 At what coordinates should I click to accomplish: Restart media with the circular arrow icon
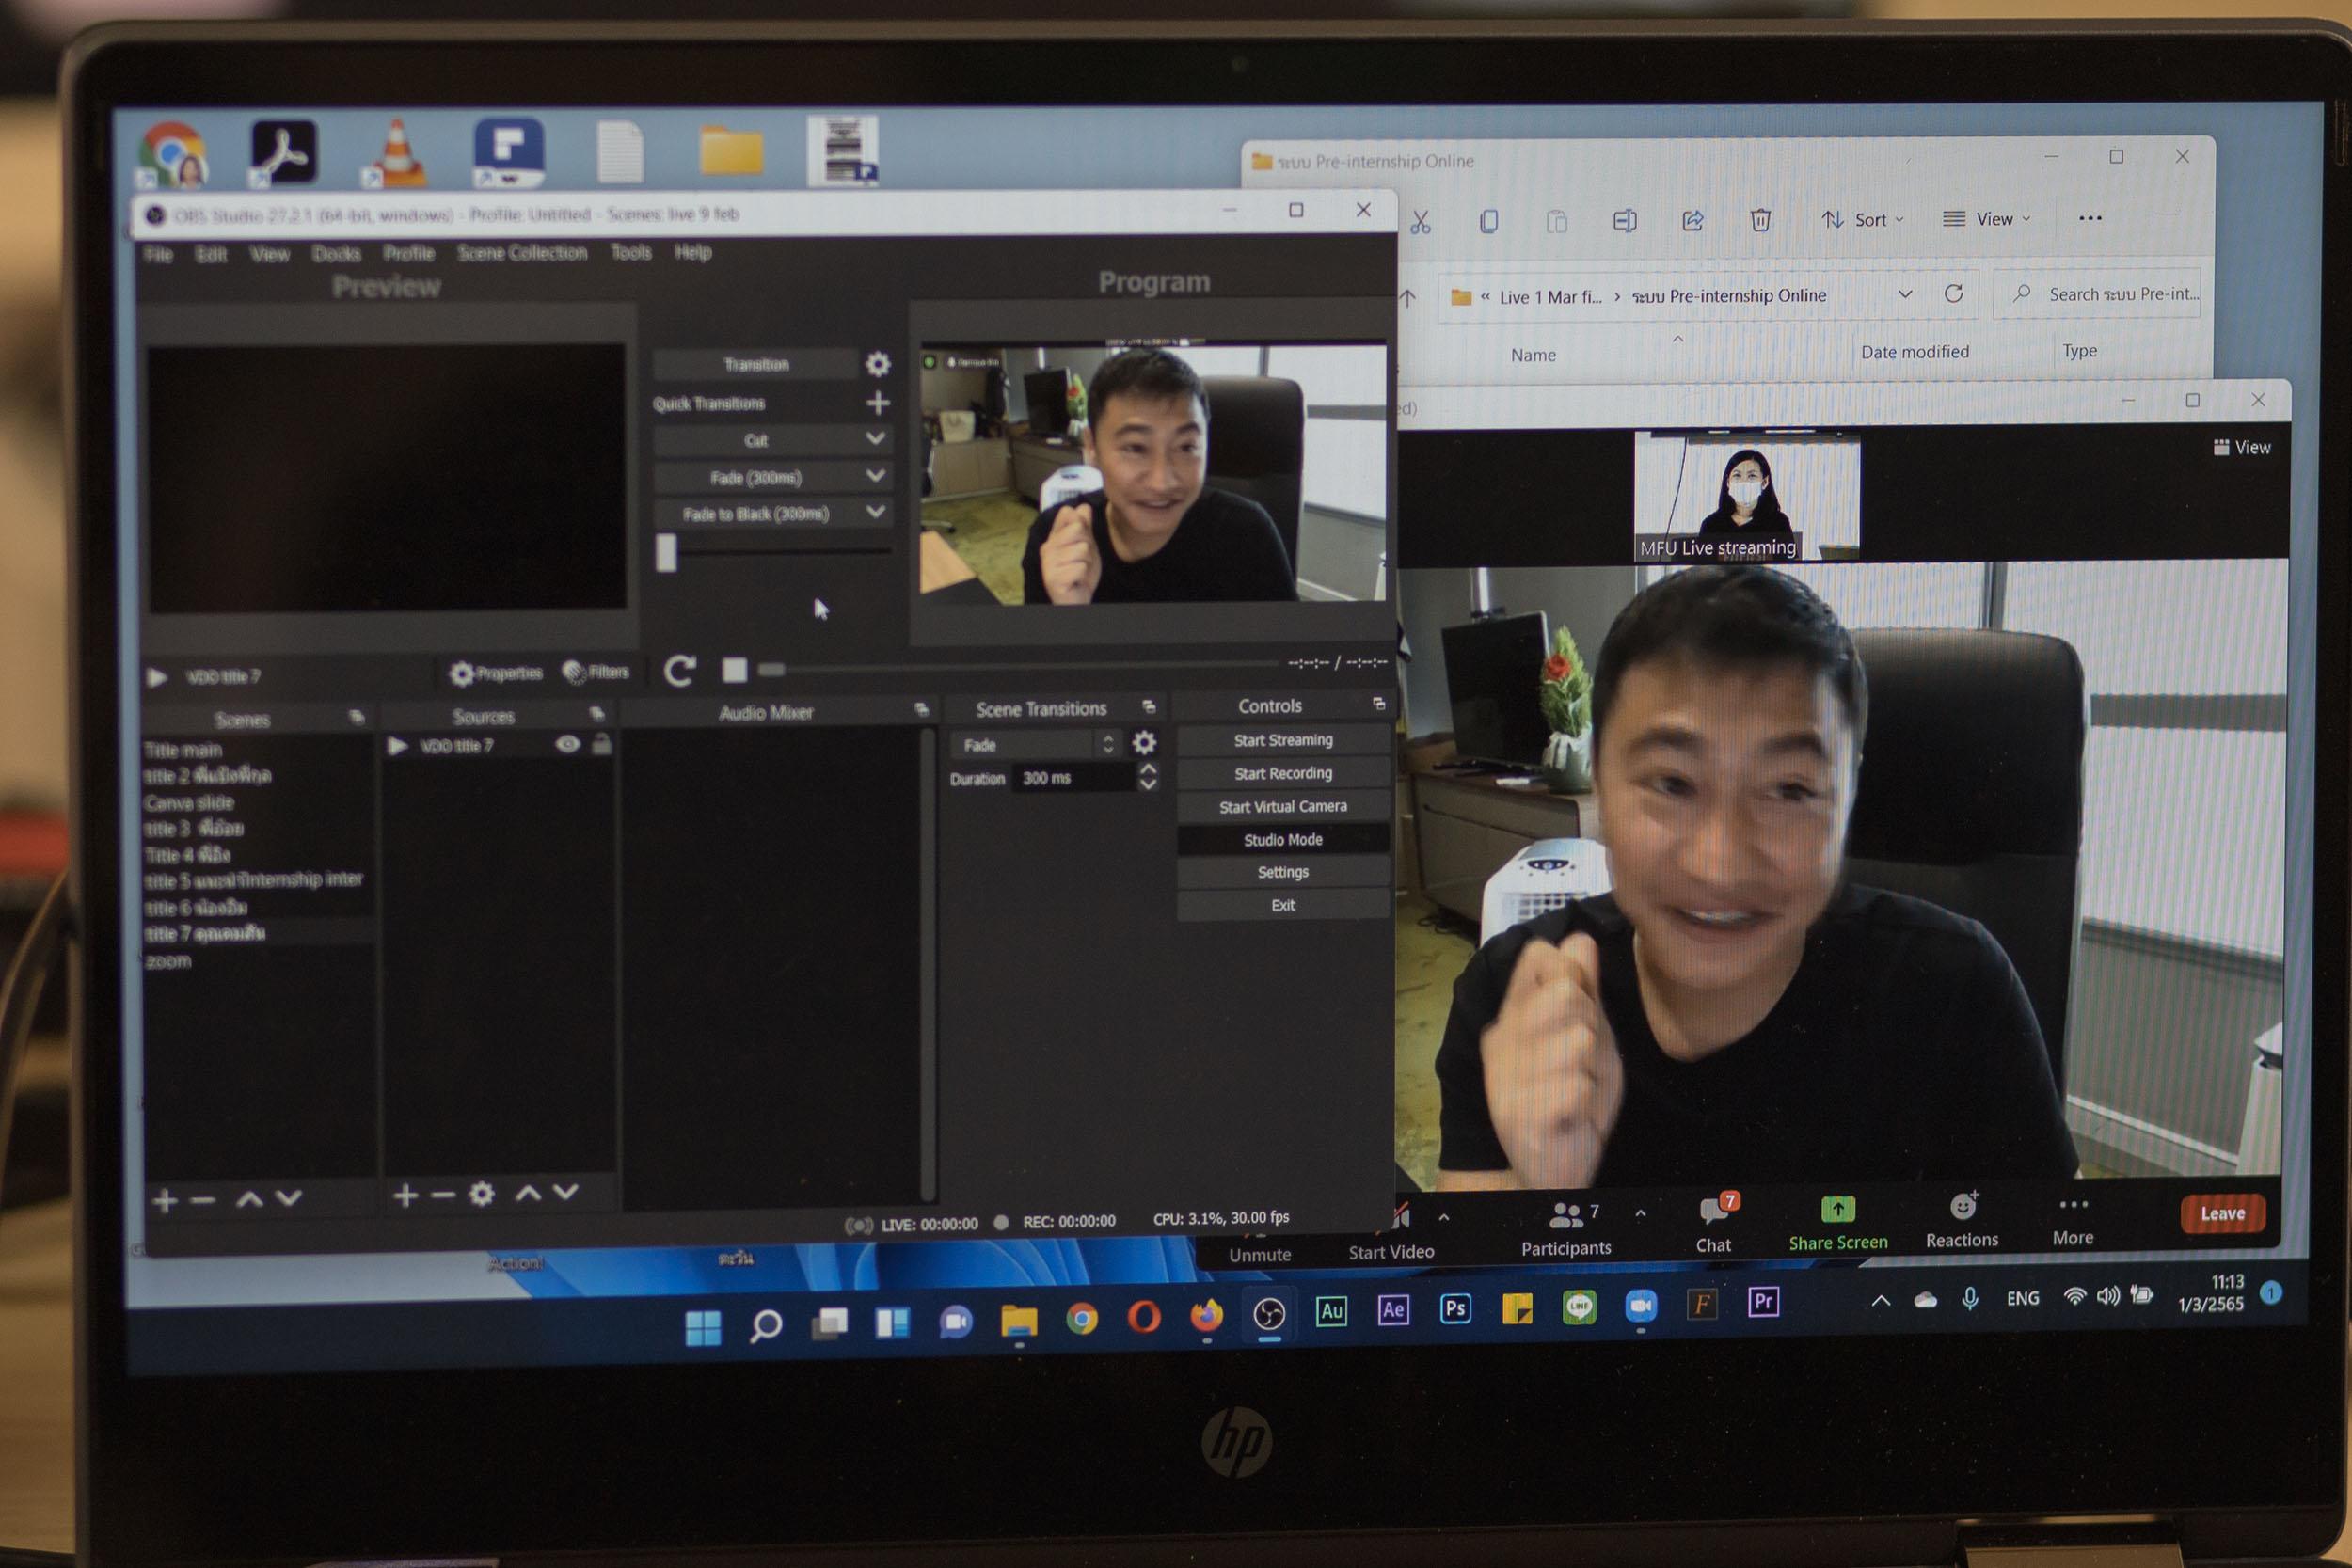pos(680,671)
